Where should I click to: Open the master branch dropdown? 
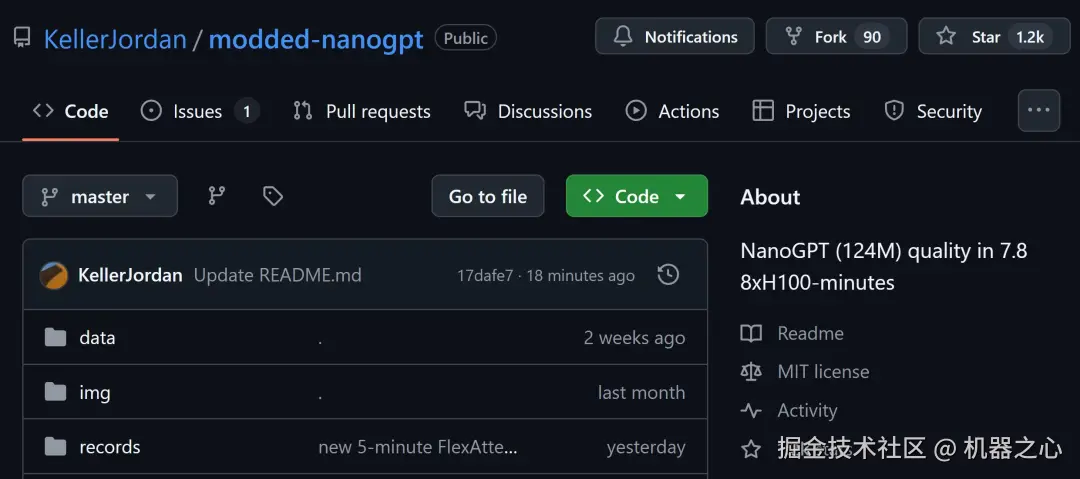pos(100,196)
